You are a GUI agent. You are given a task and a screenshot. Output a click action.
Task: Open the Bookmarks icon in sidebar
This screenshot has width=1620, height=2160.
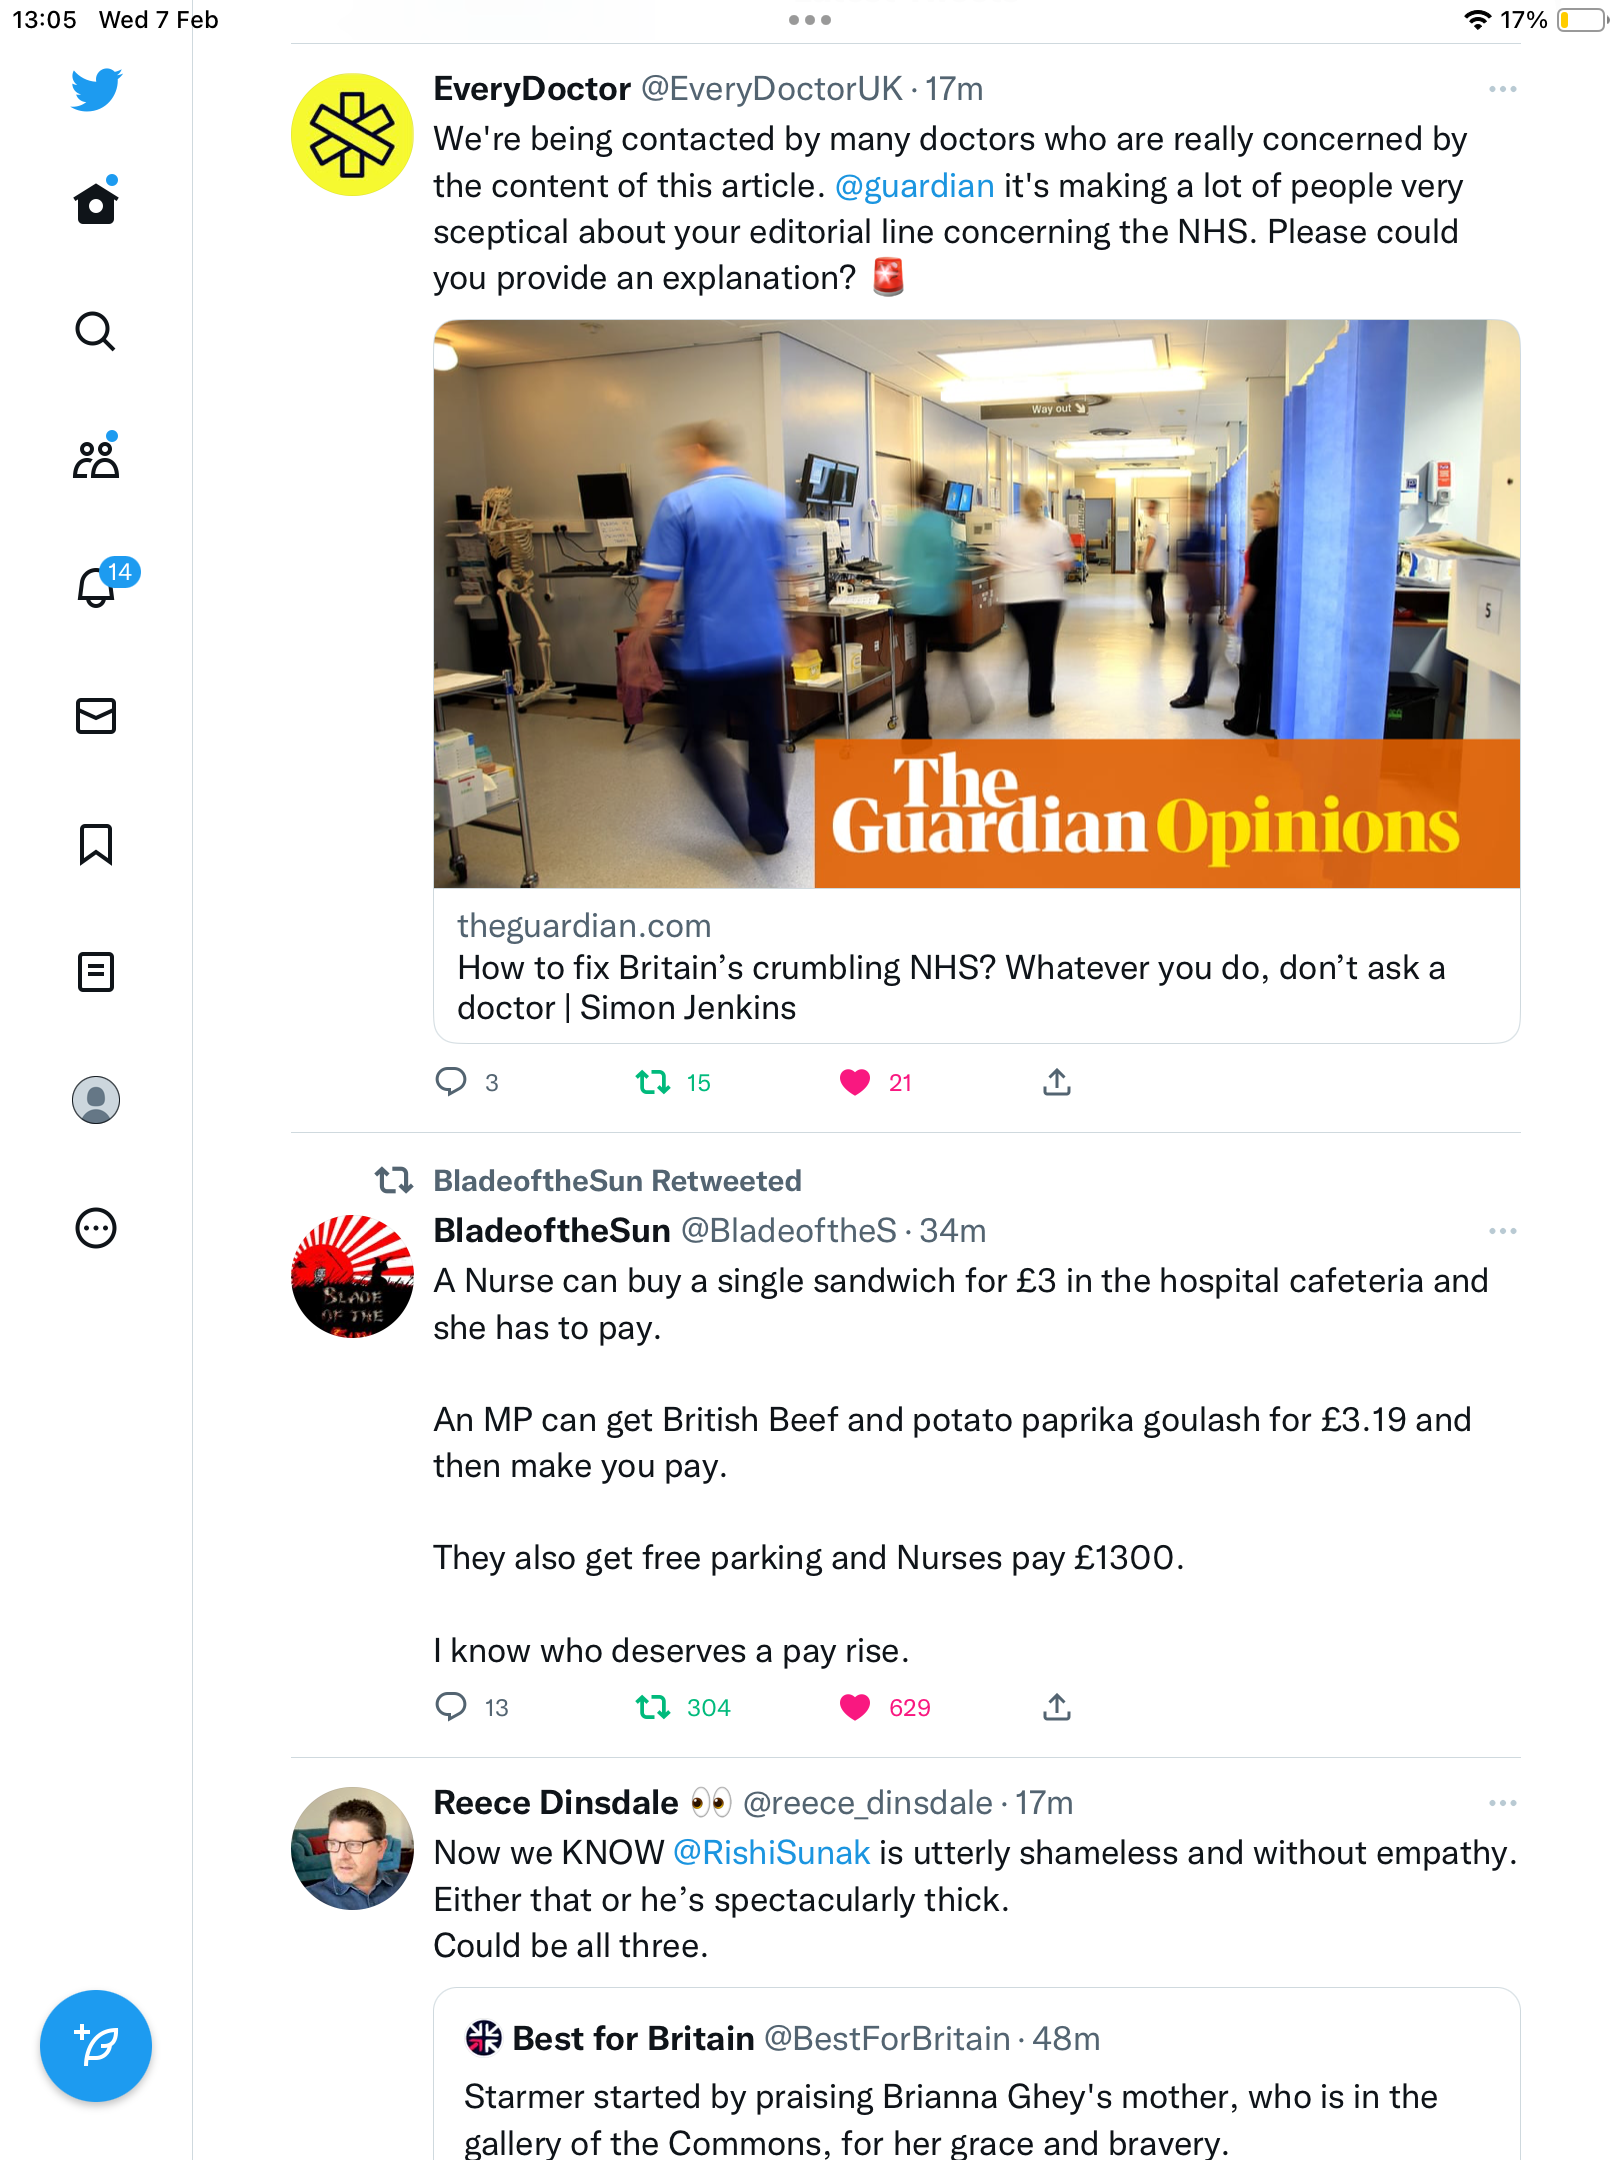click(x=96, y=844)
